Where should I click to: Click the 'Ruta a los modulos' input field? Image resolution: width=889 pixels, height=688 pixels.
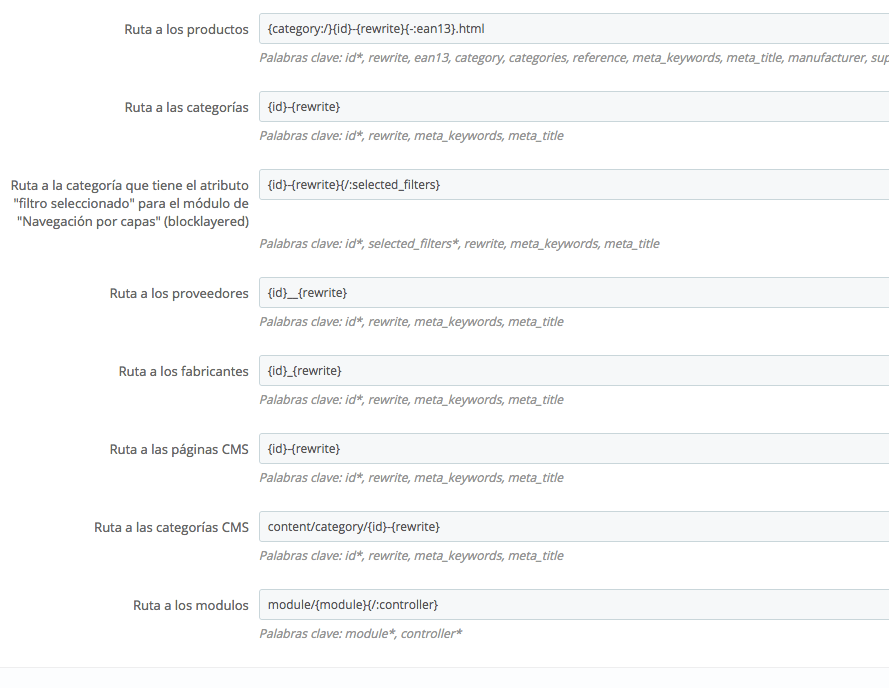[x=574, y=605]
